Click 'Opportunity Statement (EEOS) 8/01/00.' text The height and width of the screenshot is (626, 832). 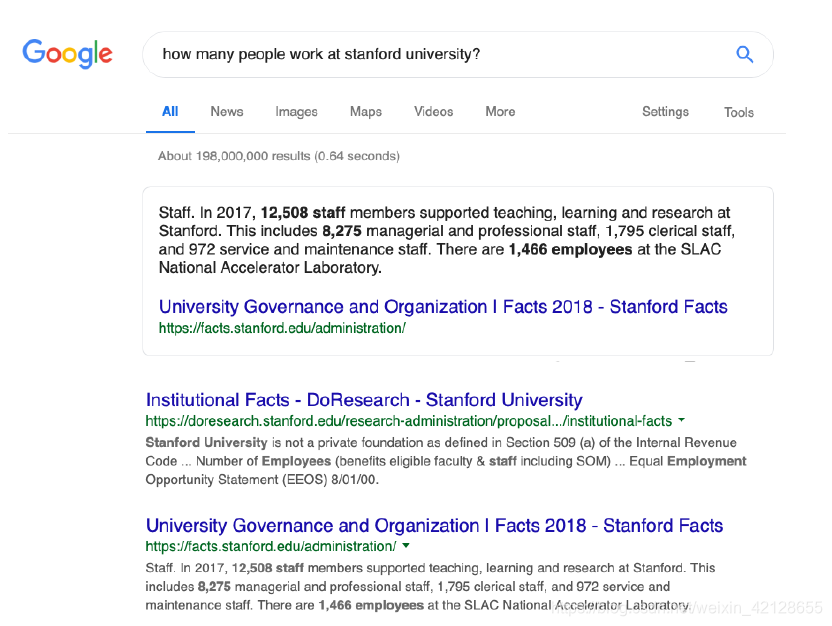[262, 480]
